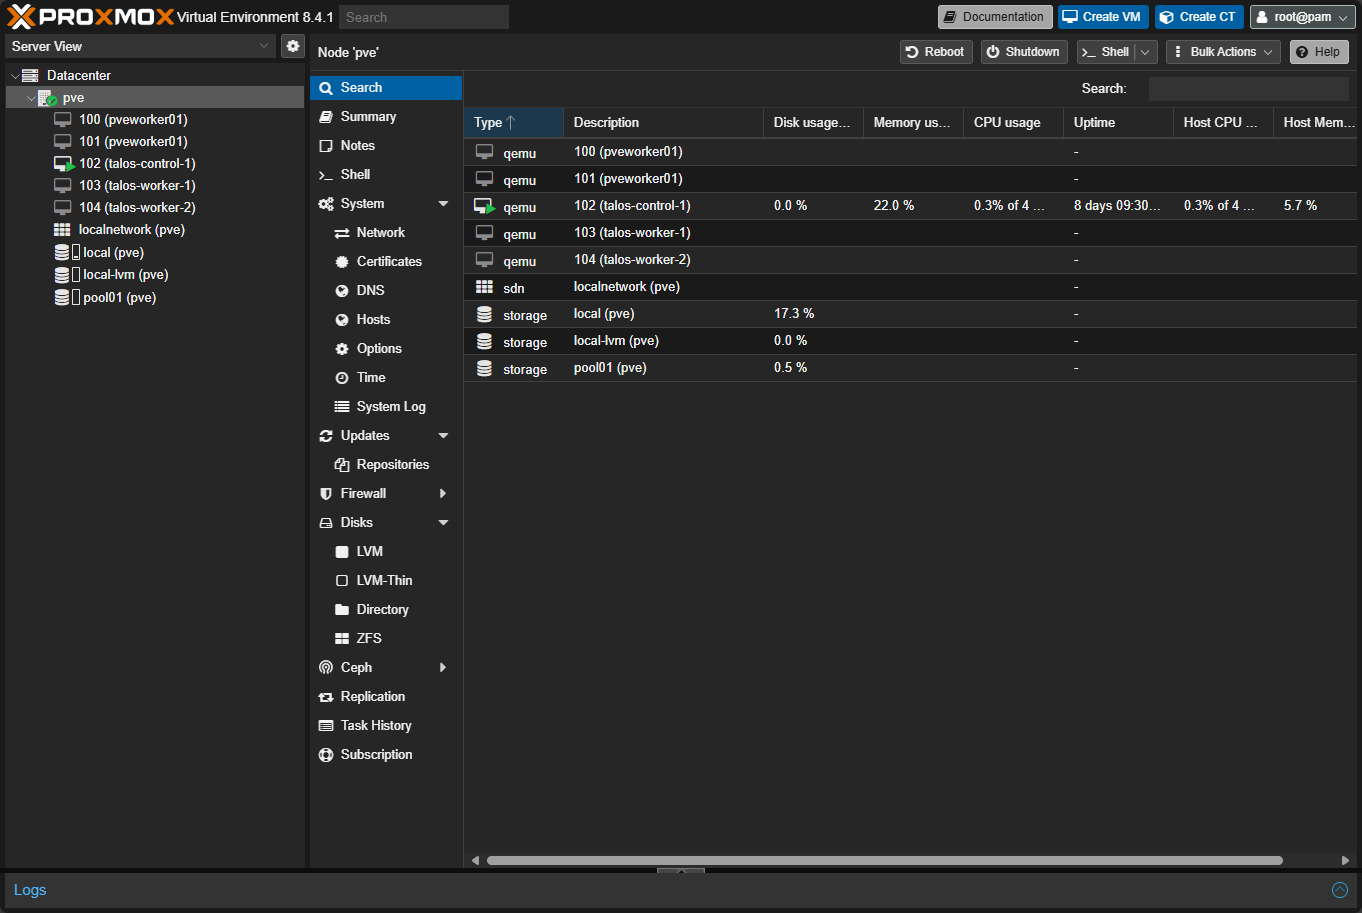The image size is (1362, 913).
Task: Click the horizontal scrollbar below the table
Action: tap(884, 860)
